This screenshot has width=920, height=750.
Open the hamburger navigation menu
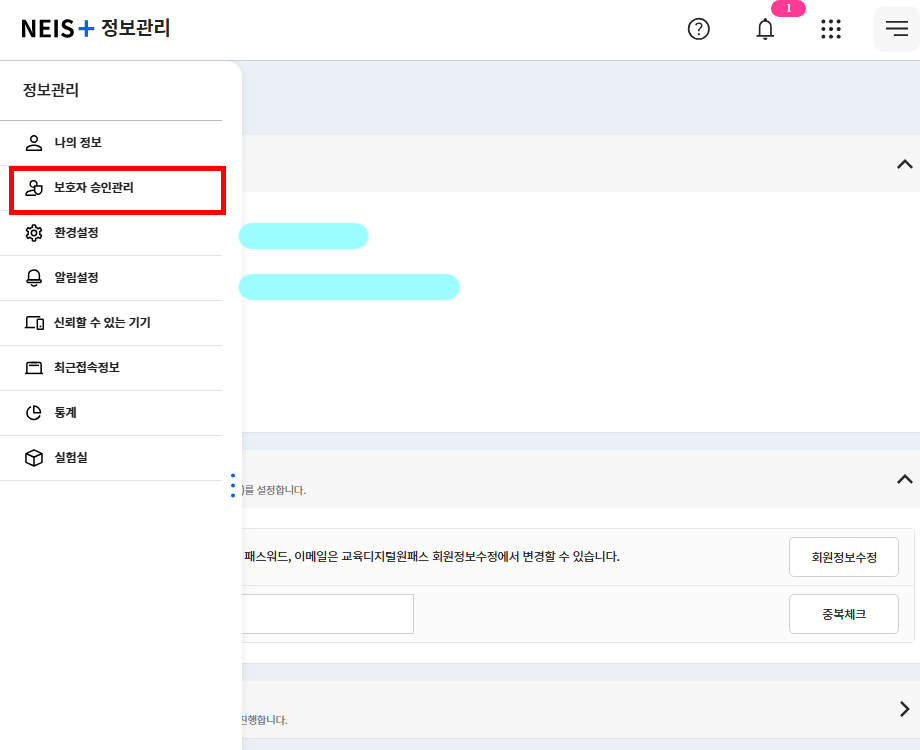pyautogui.click(x=896, y=29)
